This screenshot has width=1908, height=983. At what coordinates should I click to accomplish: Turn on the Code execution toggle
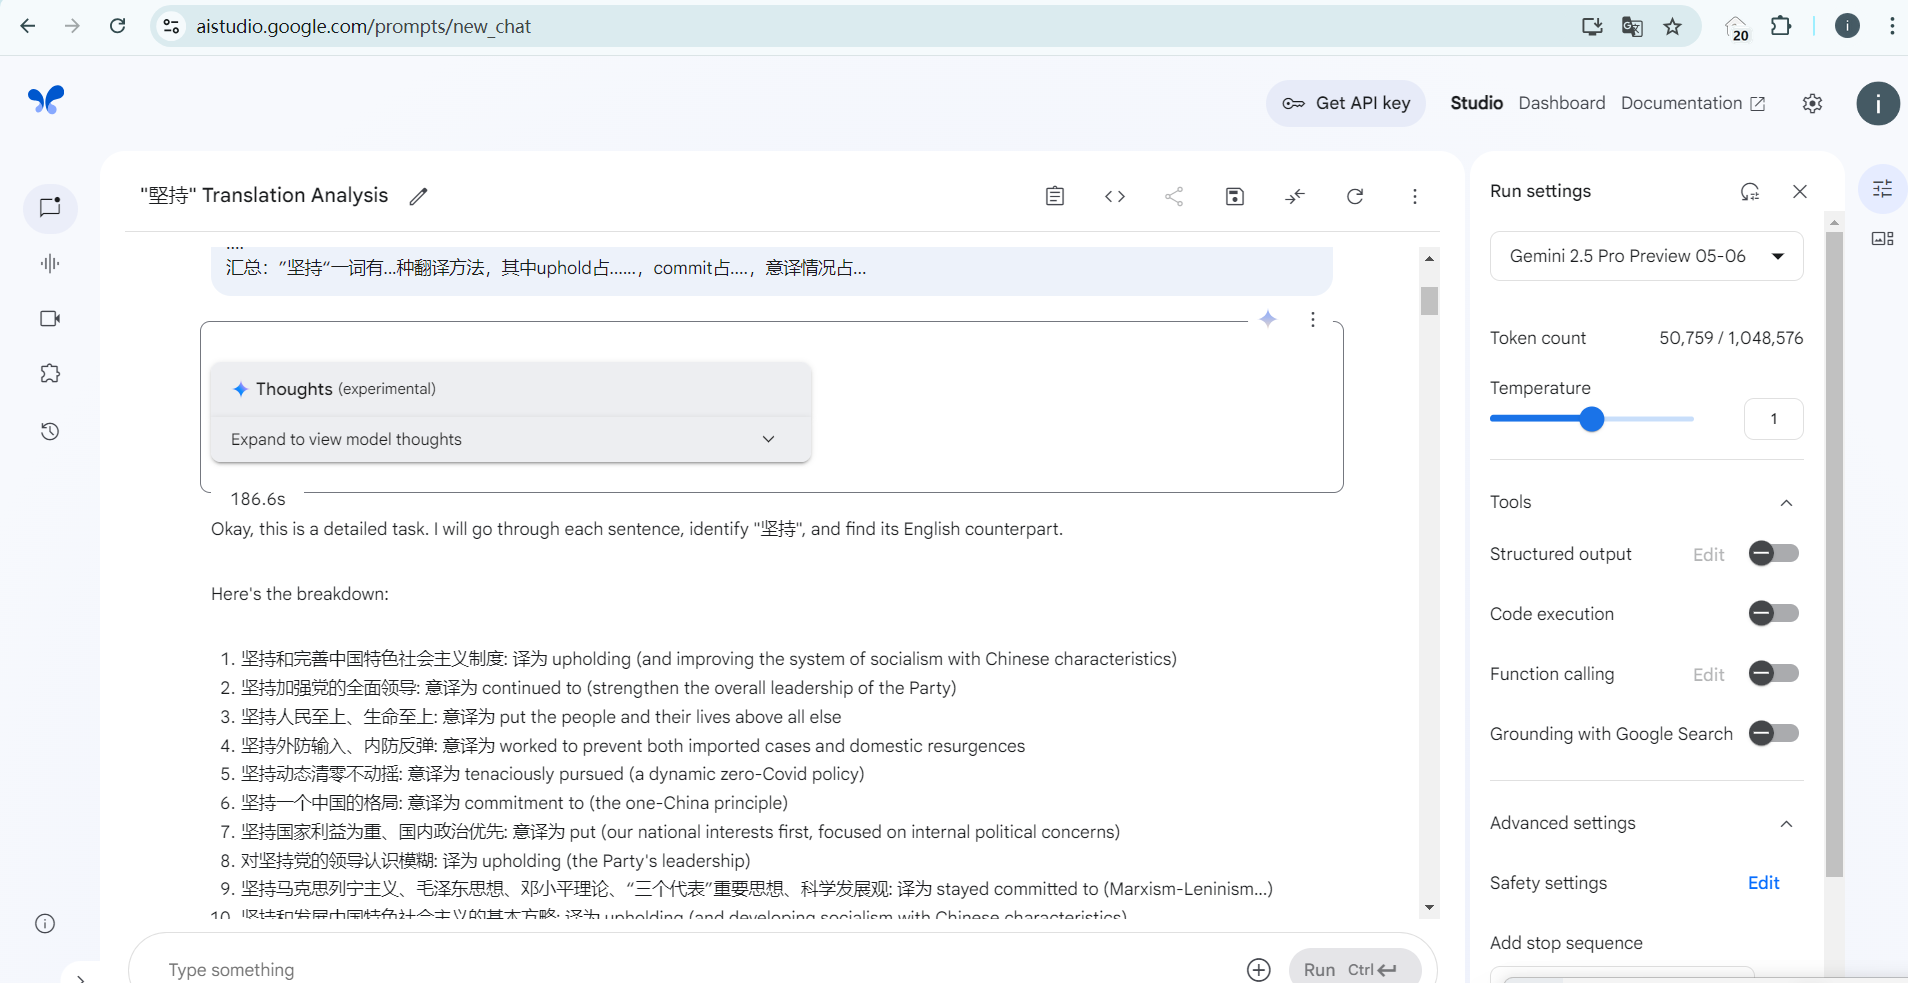[x=1773, y=613]
